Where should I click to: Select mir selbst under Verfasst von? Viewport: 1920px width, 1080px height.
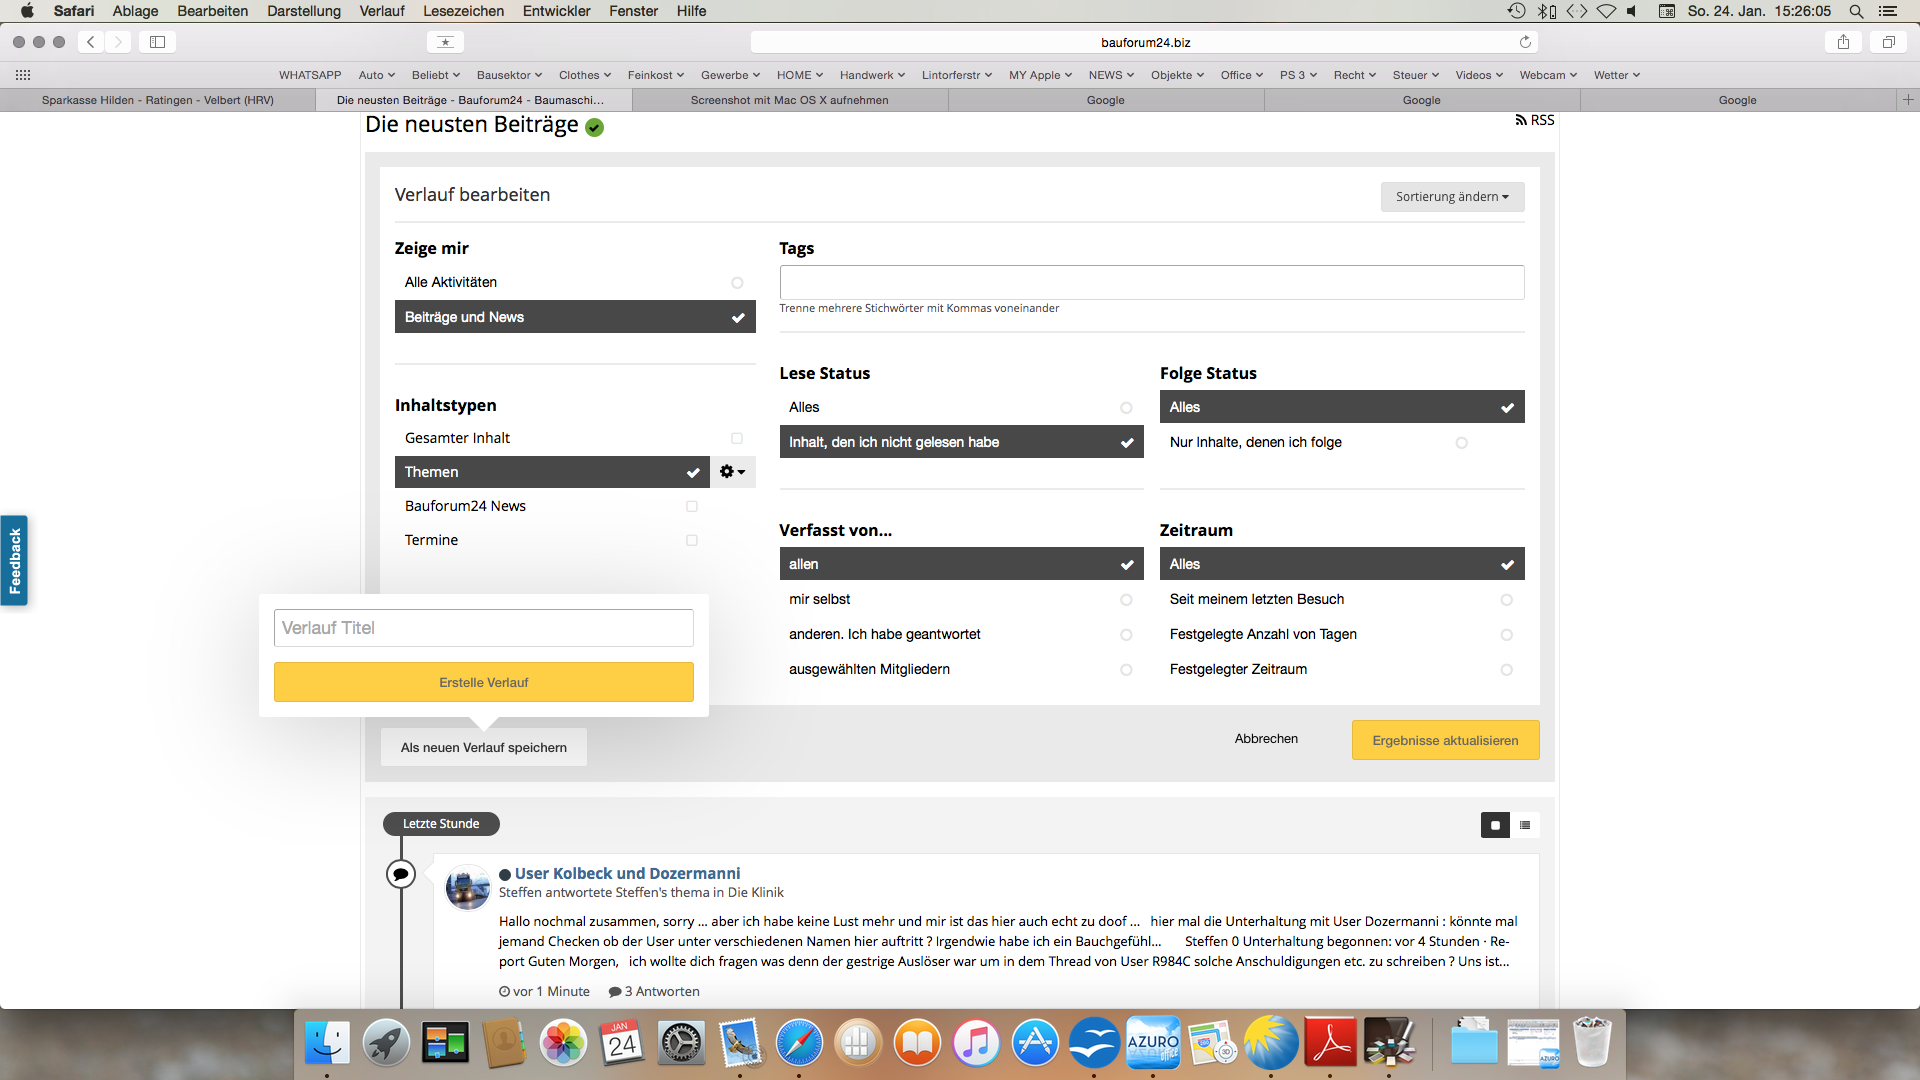[961, 599]
